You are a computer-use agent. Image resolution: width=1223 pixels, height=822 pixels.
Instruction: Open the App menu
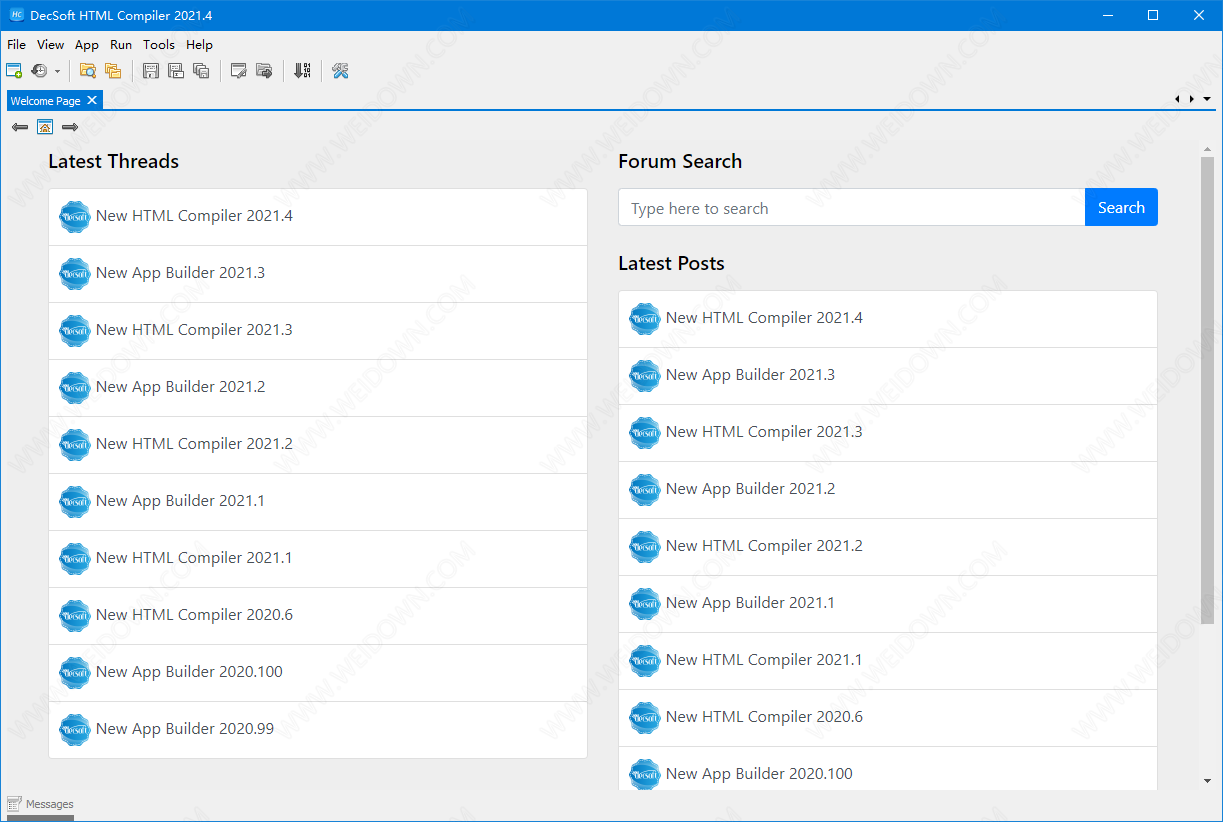tap(87, 44)
